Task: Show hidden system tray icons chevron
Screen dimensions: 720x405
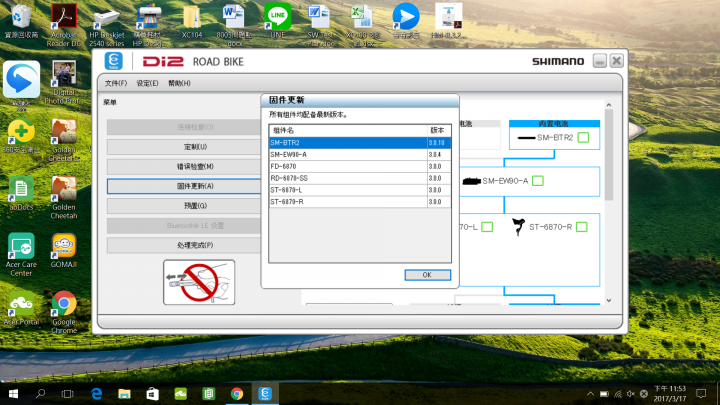Action: [590, 394]
